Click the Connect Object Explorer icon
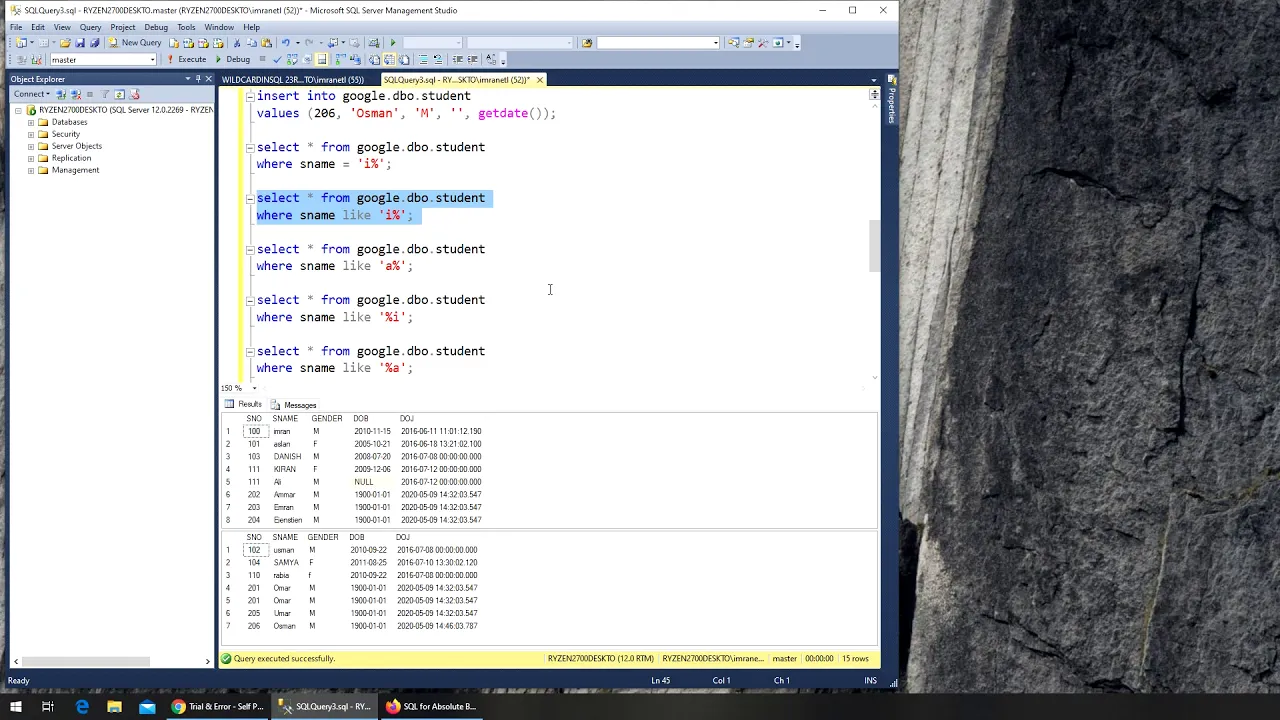The width and height of the screenshot is (1280, 720). (61, 94)
